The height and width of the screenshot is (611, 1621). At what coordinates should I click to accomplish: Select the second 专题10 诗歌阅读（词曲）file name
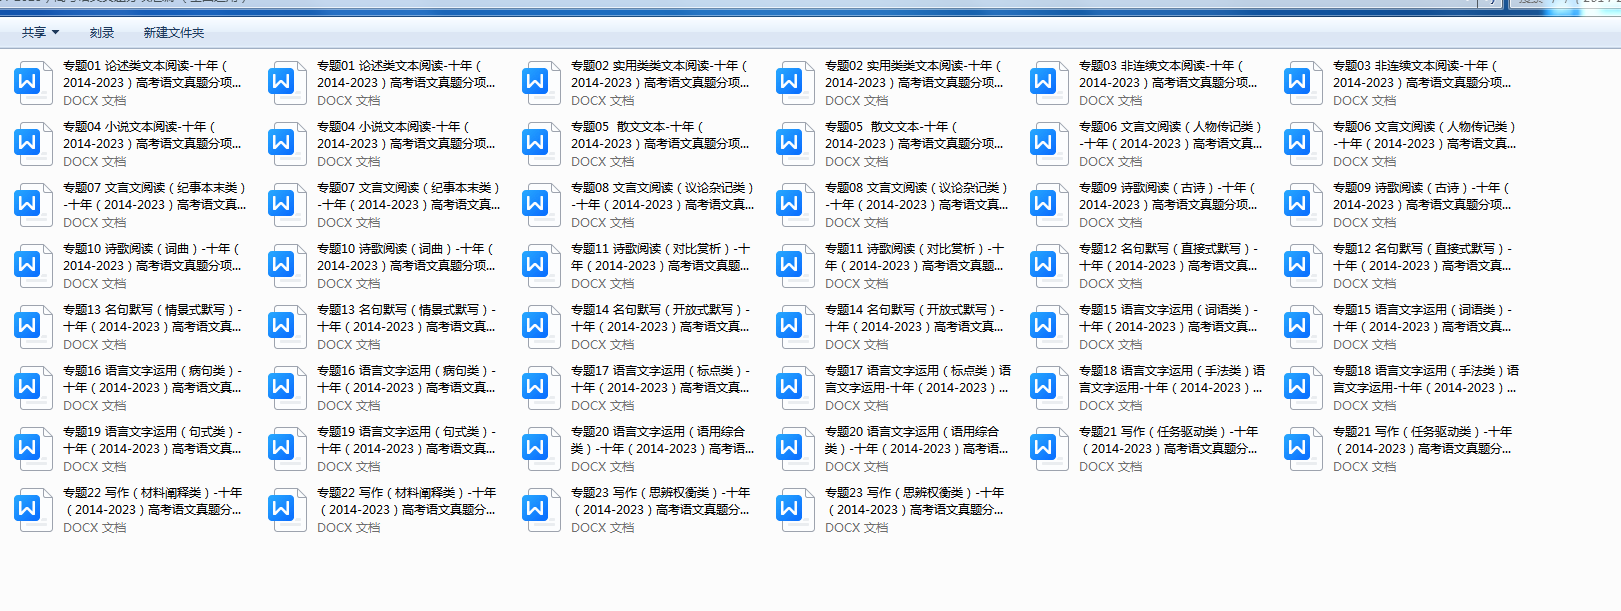coord(406,257)
